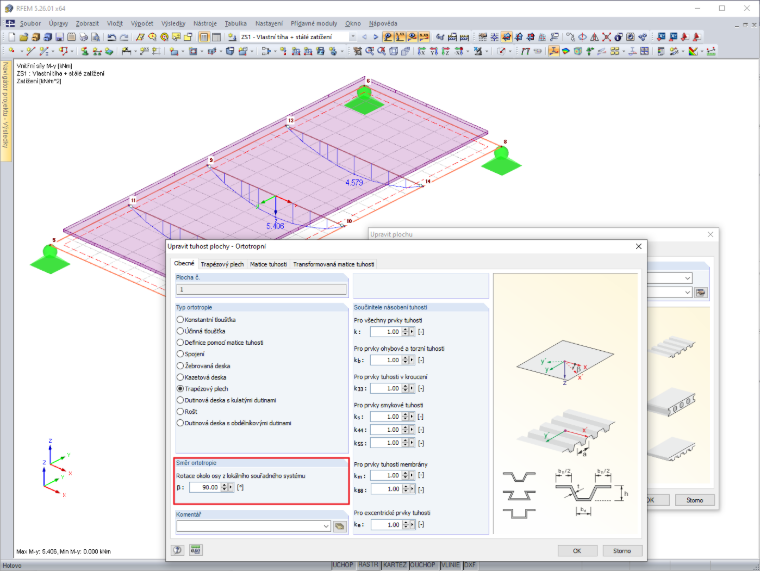The height and width of the screenshot is (571, 760).
Task: Open first dropdown in Upravit plochu window
Action: [x=687, y=278]
